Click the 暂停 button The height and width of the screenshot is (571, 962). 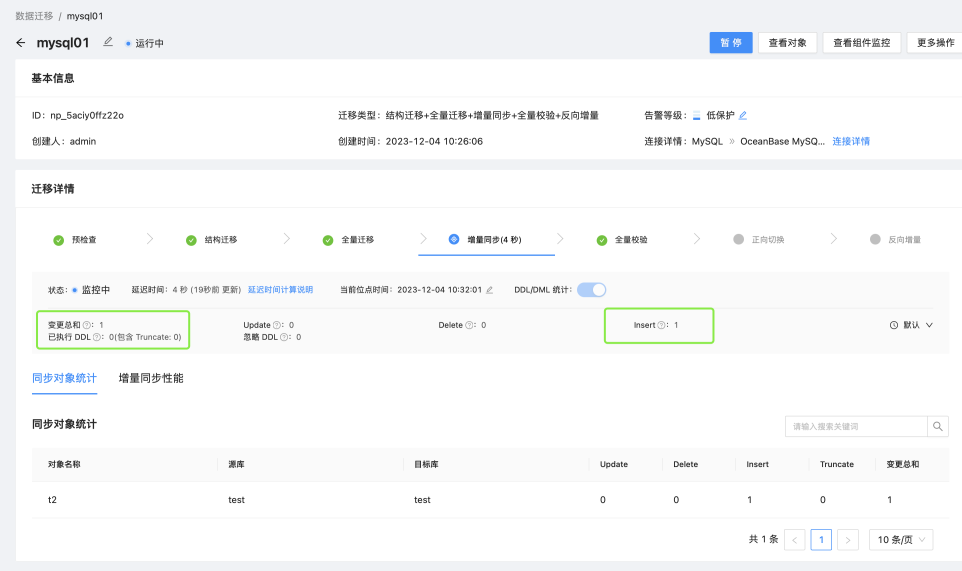point(731,43)
